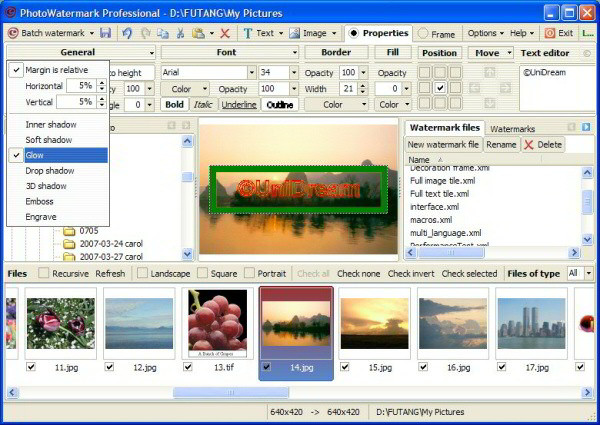Image resolution: width=600 pixels, height=425 pixels.
Task: Click the copyright symbol icon beside Text editor
Action: pos(587,53)
